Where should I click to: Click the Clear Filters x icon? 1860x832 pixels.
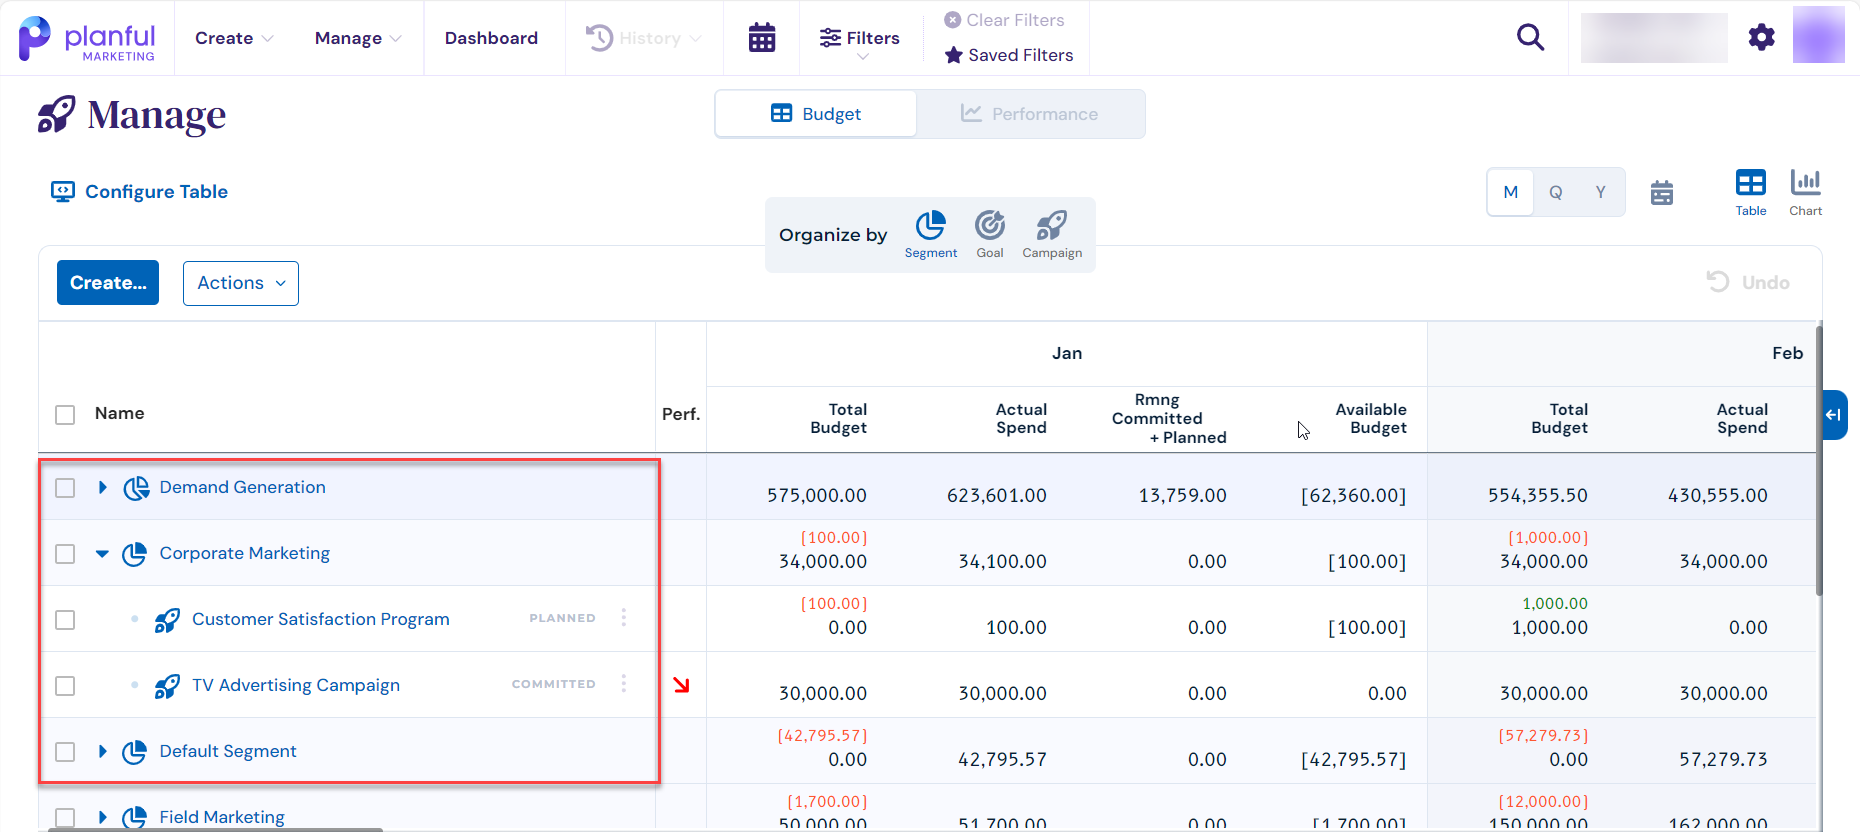[x=953, y=20]
